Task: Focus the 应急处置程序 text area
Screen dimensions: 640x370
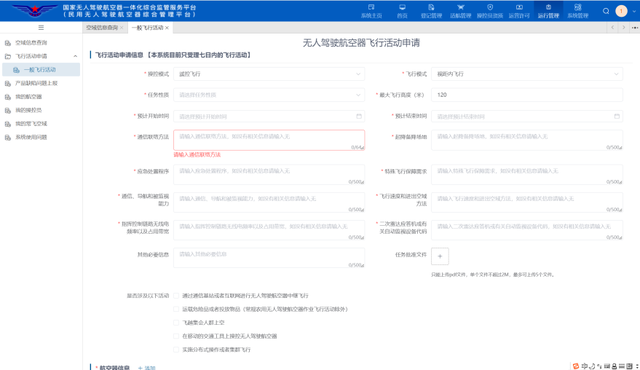Action: pos(269,175)
